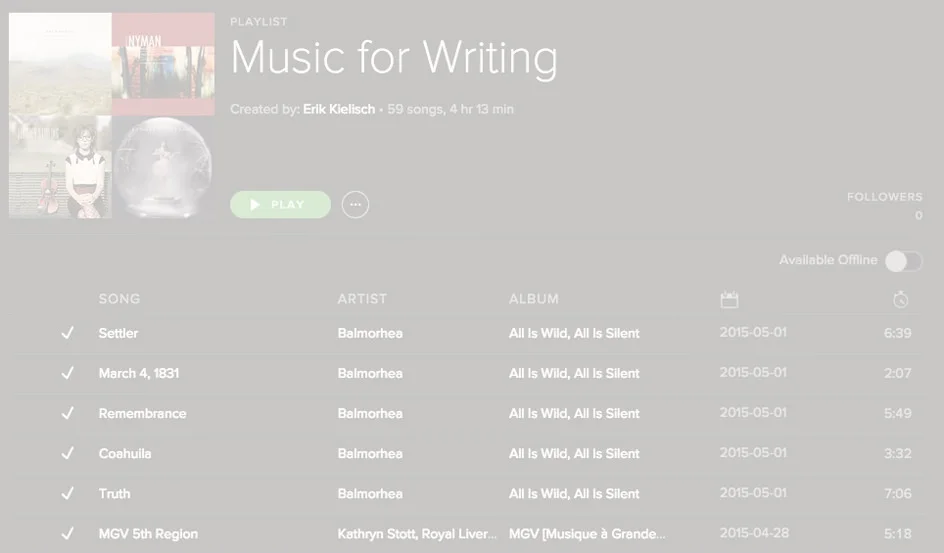Click the 59 songs, 4 hr 13 min text

450,110
